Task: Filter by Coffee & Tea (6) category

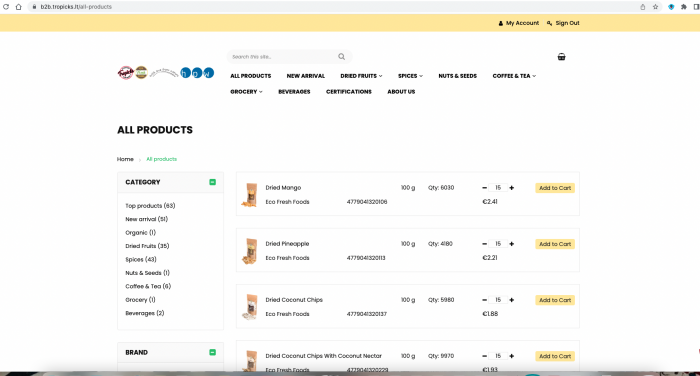Action: point(148,286)
